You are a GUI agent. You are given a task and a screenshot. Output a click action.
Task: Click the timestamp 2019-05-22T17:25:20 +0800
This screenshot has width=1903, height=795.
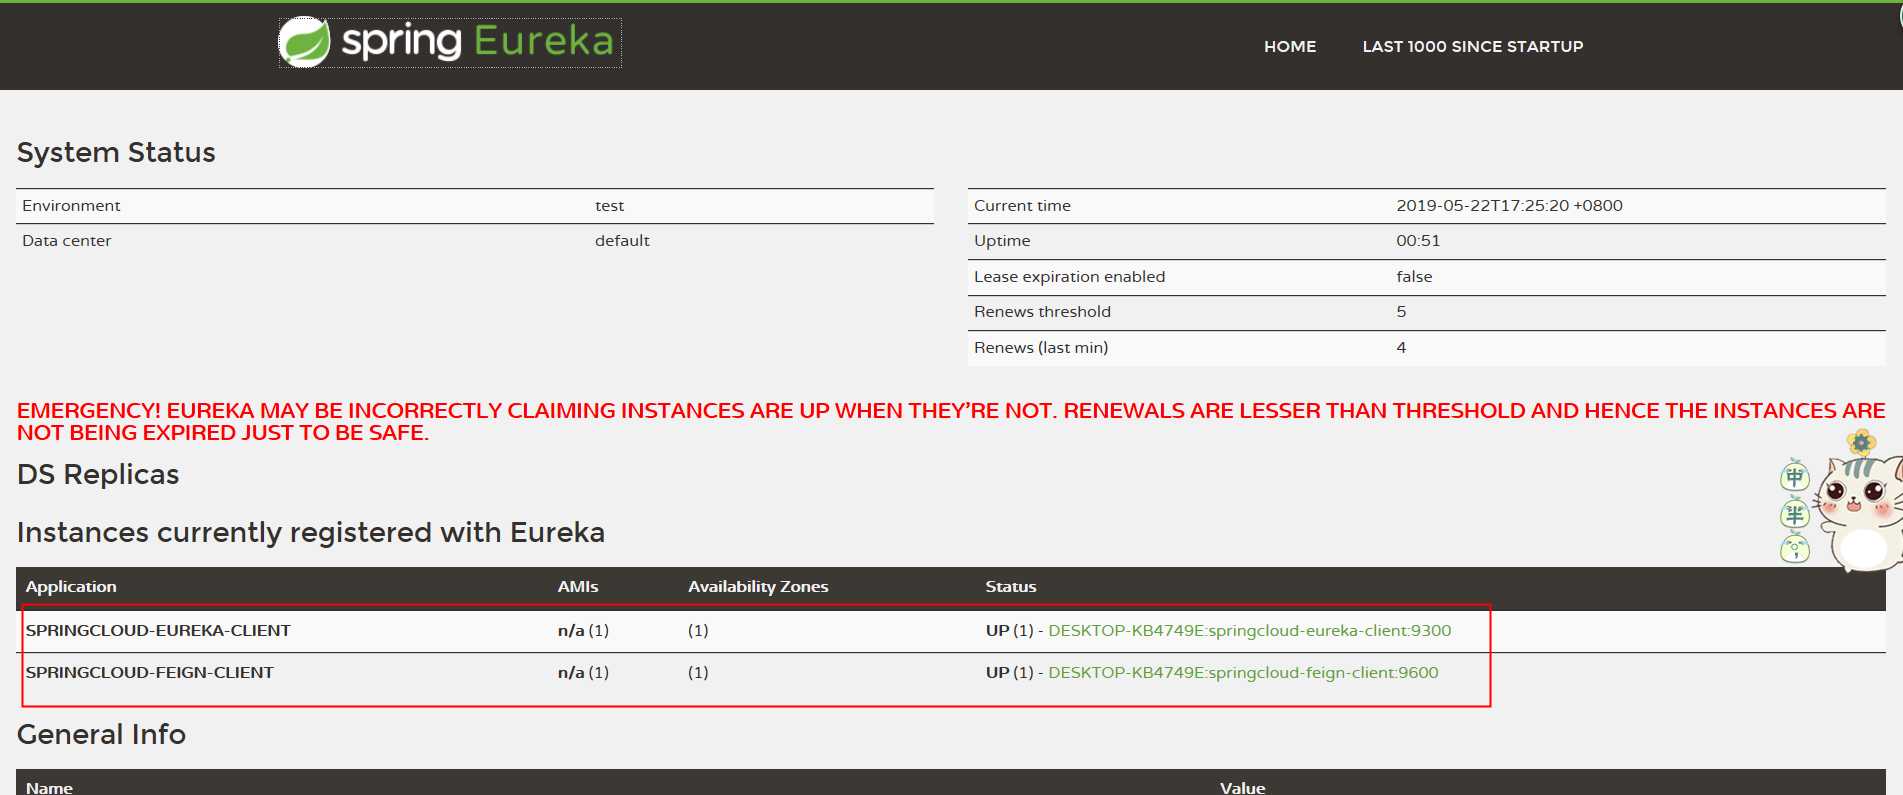1509,205
